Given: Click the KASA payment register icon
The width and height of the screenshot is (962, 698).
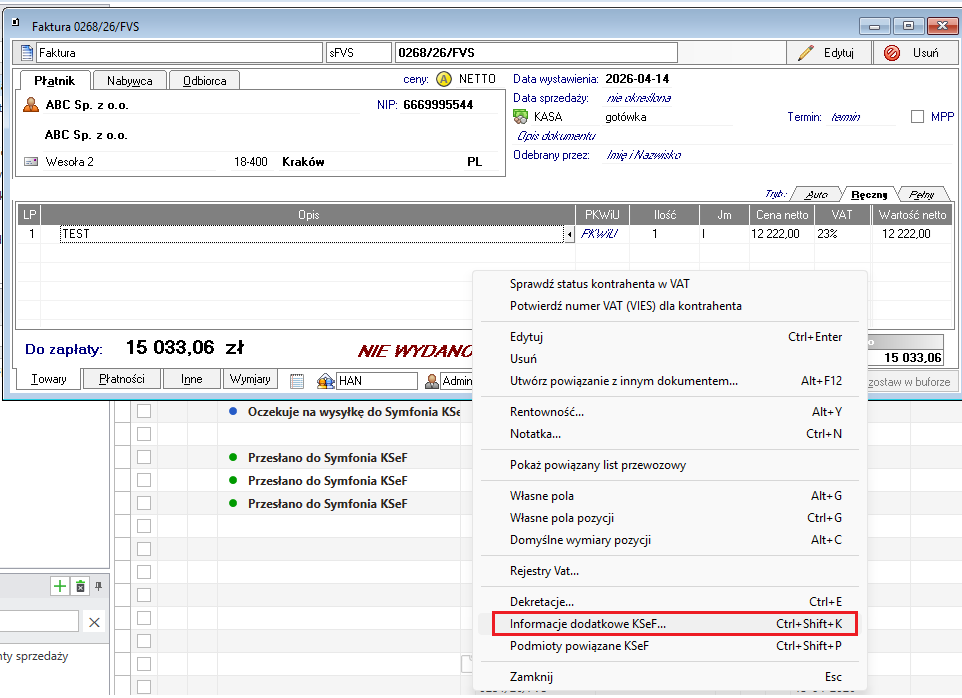Looking at the screenshot, I should click(x=521, y=117).
